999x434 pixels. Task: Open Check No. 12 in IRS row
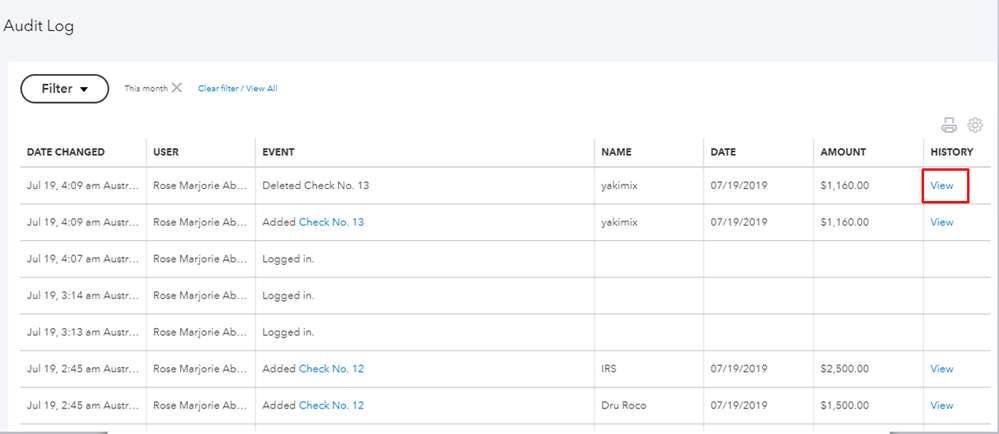(x=331, y=369)
